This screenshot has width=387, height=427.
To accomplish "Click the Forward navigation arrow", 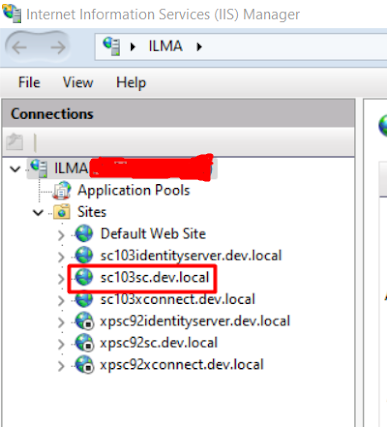I will (x=58, y=47).
